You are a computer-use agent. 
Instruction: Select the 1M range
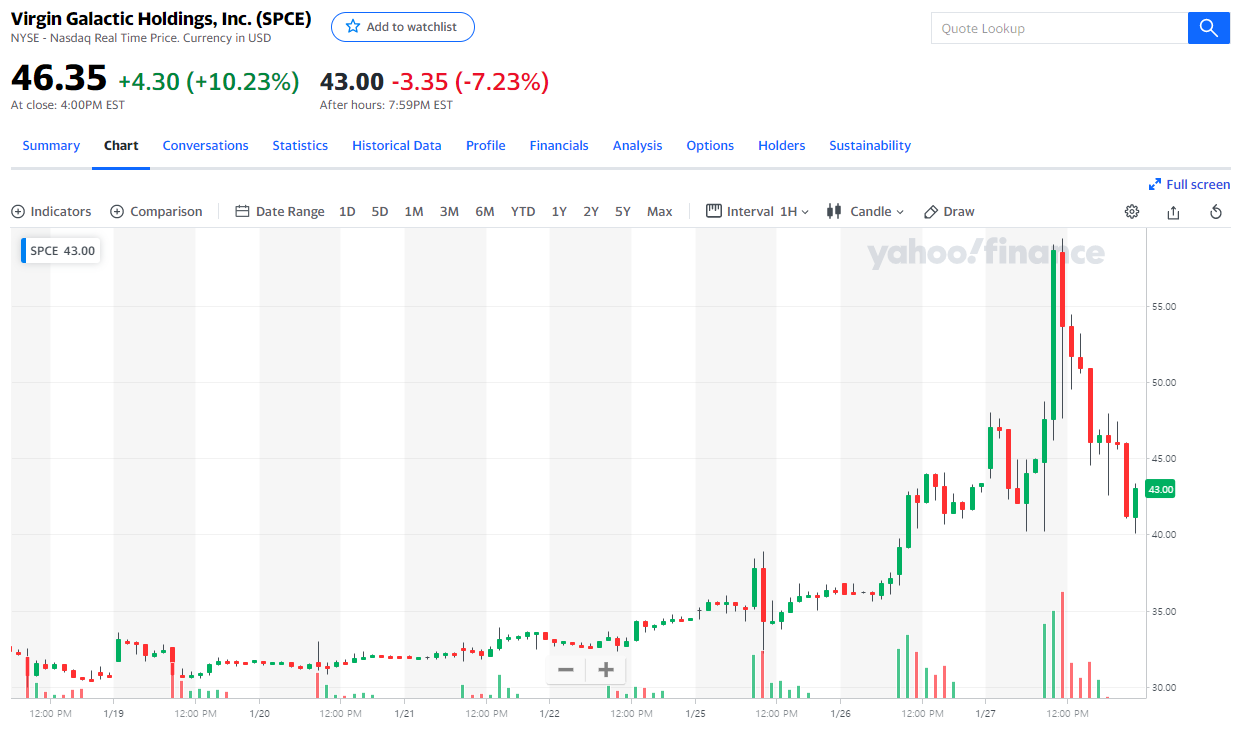click(x=414, y=212)
